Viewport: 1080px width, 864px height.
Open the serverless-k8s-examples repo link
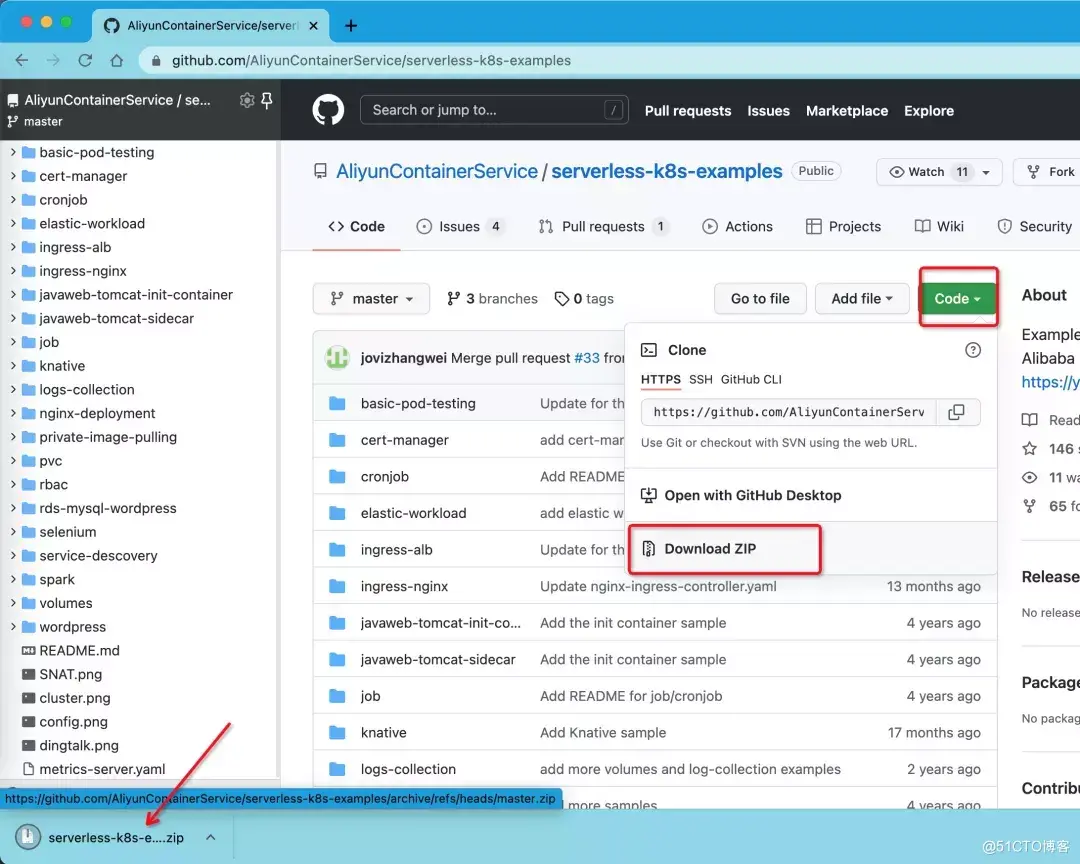pyautogui.click(x=667, y=171)
